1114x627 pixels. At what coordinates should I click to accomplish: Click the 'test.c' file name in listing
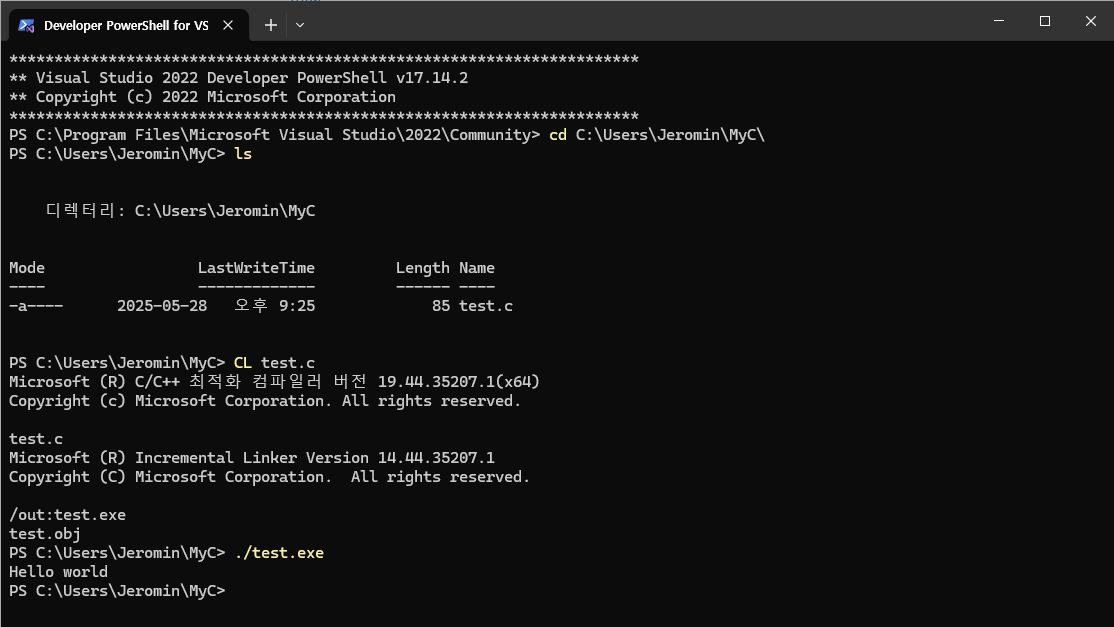486,306
